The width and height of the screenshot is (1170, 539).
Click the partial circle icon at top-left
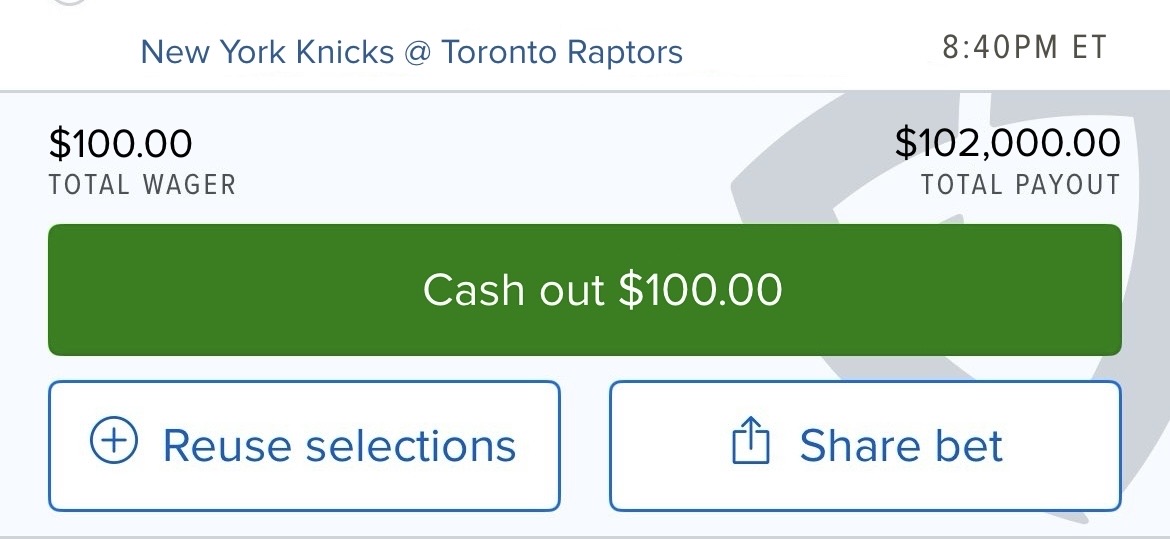coord(68,3)
